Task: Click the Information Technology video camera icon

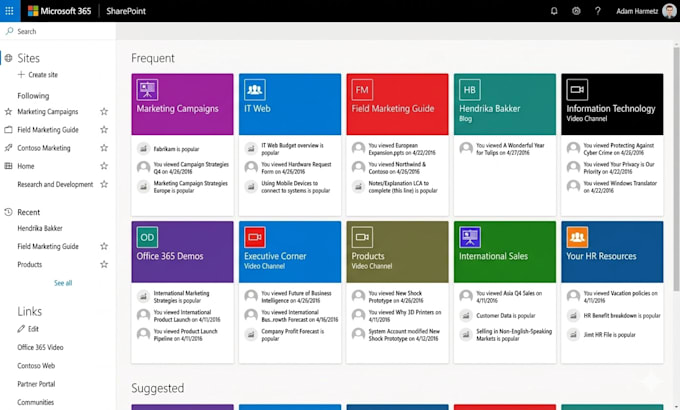Action: coord(577,90)
